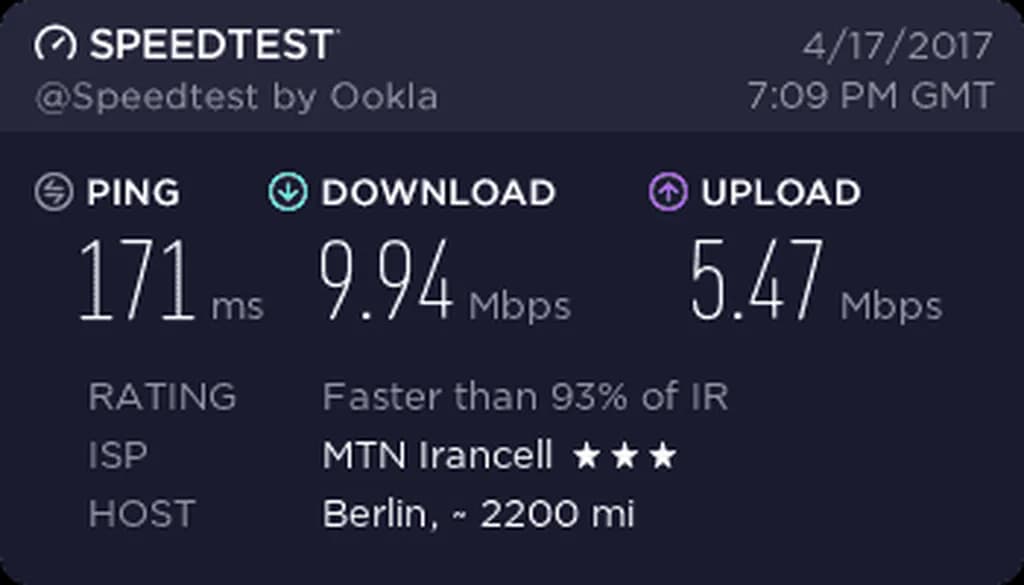Viewport: 1024px width, 585px height.
Task: Open the MTN Irancell ISP name
Action: point(437,456)
